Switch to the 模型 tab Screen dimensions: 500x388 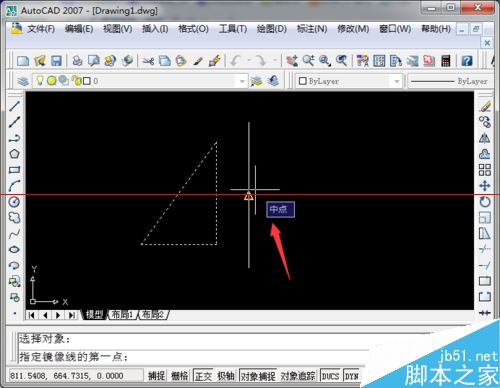coord(94,314)
